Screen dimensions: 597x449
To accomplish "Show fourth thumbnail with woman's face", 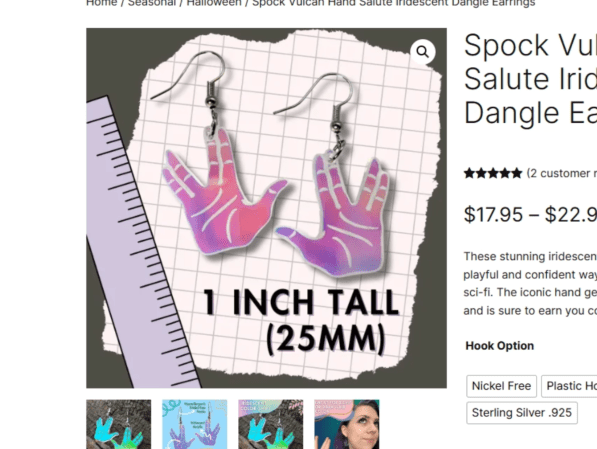I will [347, 424].
